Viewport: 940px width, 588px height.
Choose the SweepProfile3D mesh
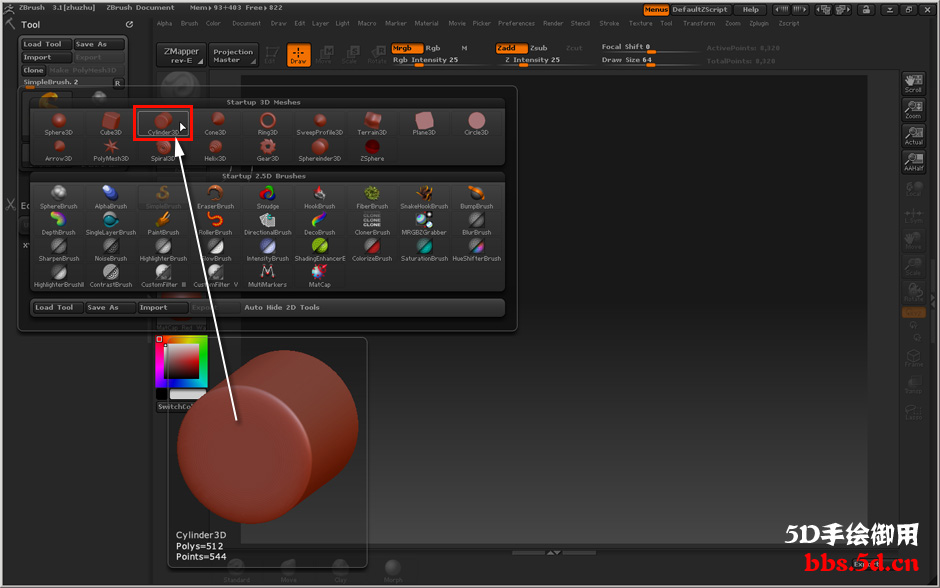click(320, 123)
